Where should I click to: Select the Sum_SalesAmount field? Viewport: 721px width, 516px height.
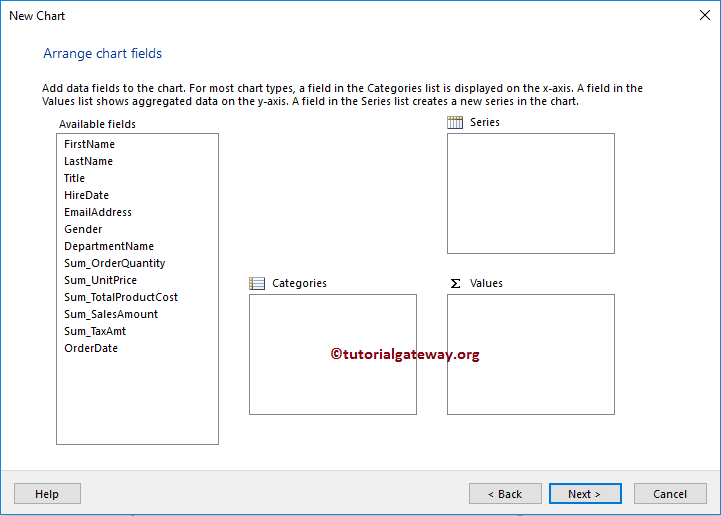pyautogui.click(x=111, y=314)
